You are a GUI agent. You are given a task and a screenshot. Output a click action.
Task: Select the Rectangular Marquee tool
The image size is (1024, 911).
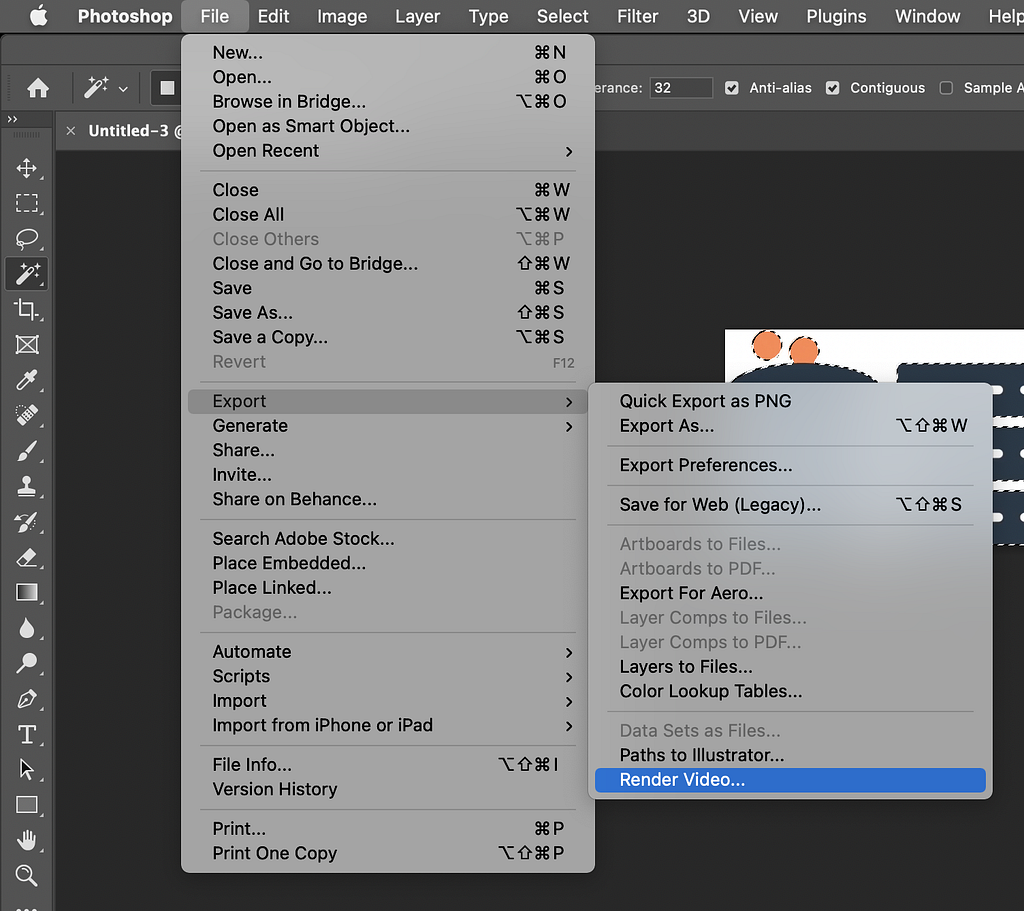point(26,203)
